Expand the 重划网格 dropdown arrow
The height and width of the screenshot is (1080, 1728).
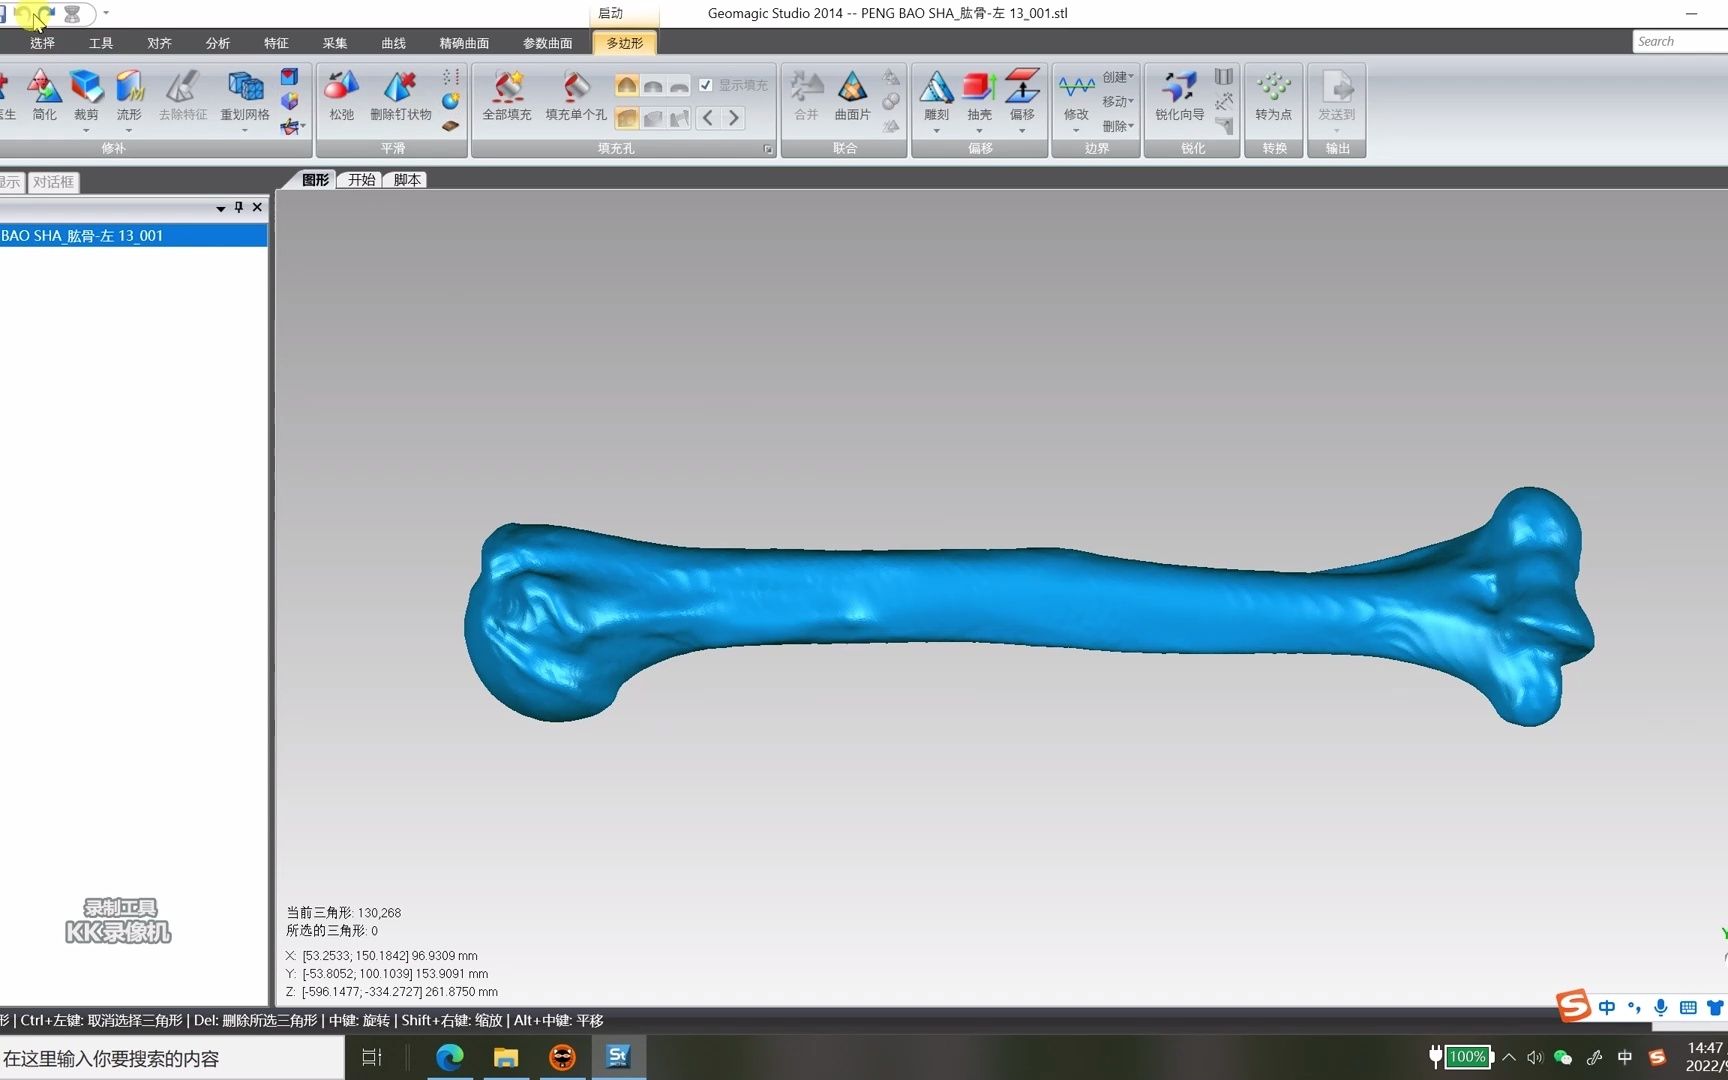tap(245, 130)
